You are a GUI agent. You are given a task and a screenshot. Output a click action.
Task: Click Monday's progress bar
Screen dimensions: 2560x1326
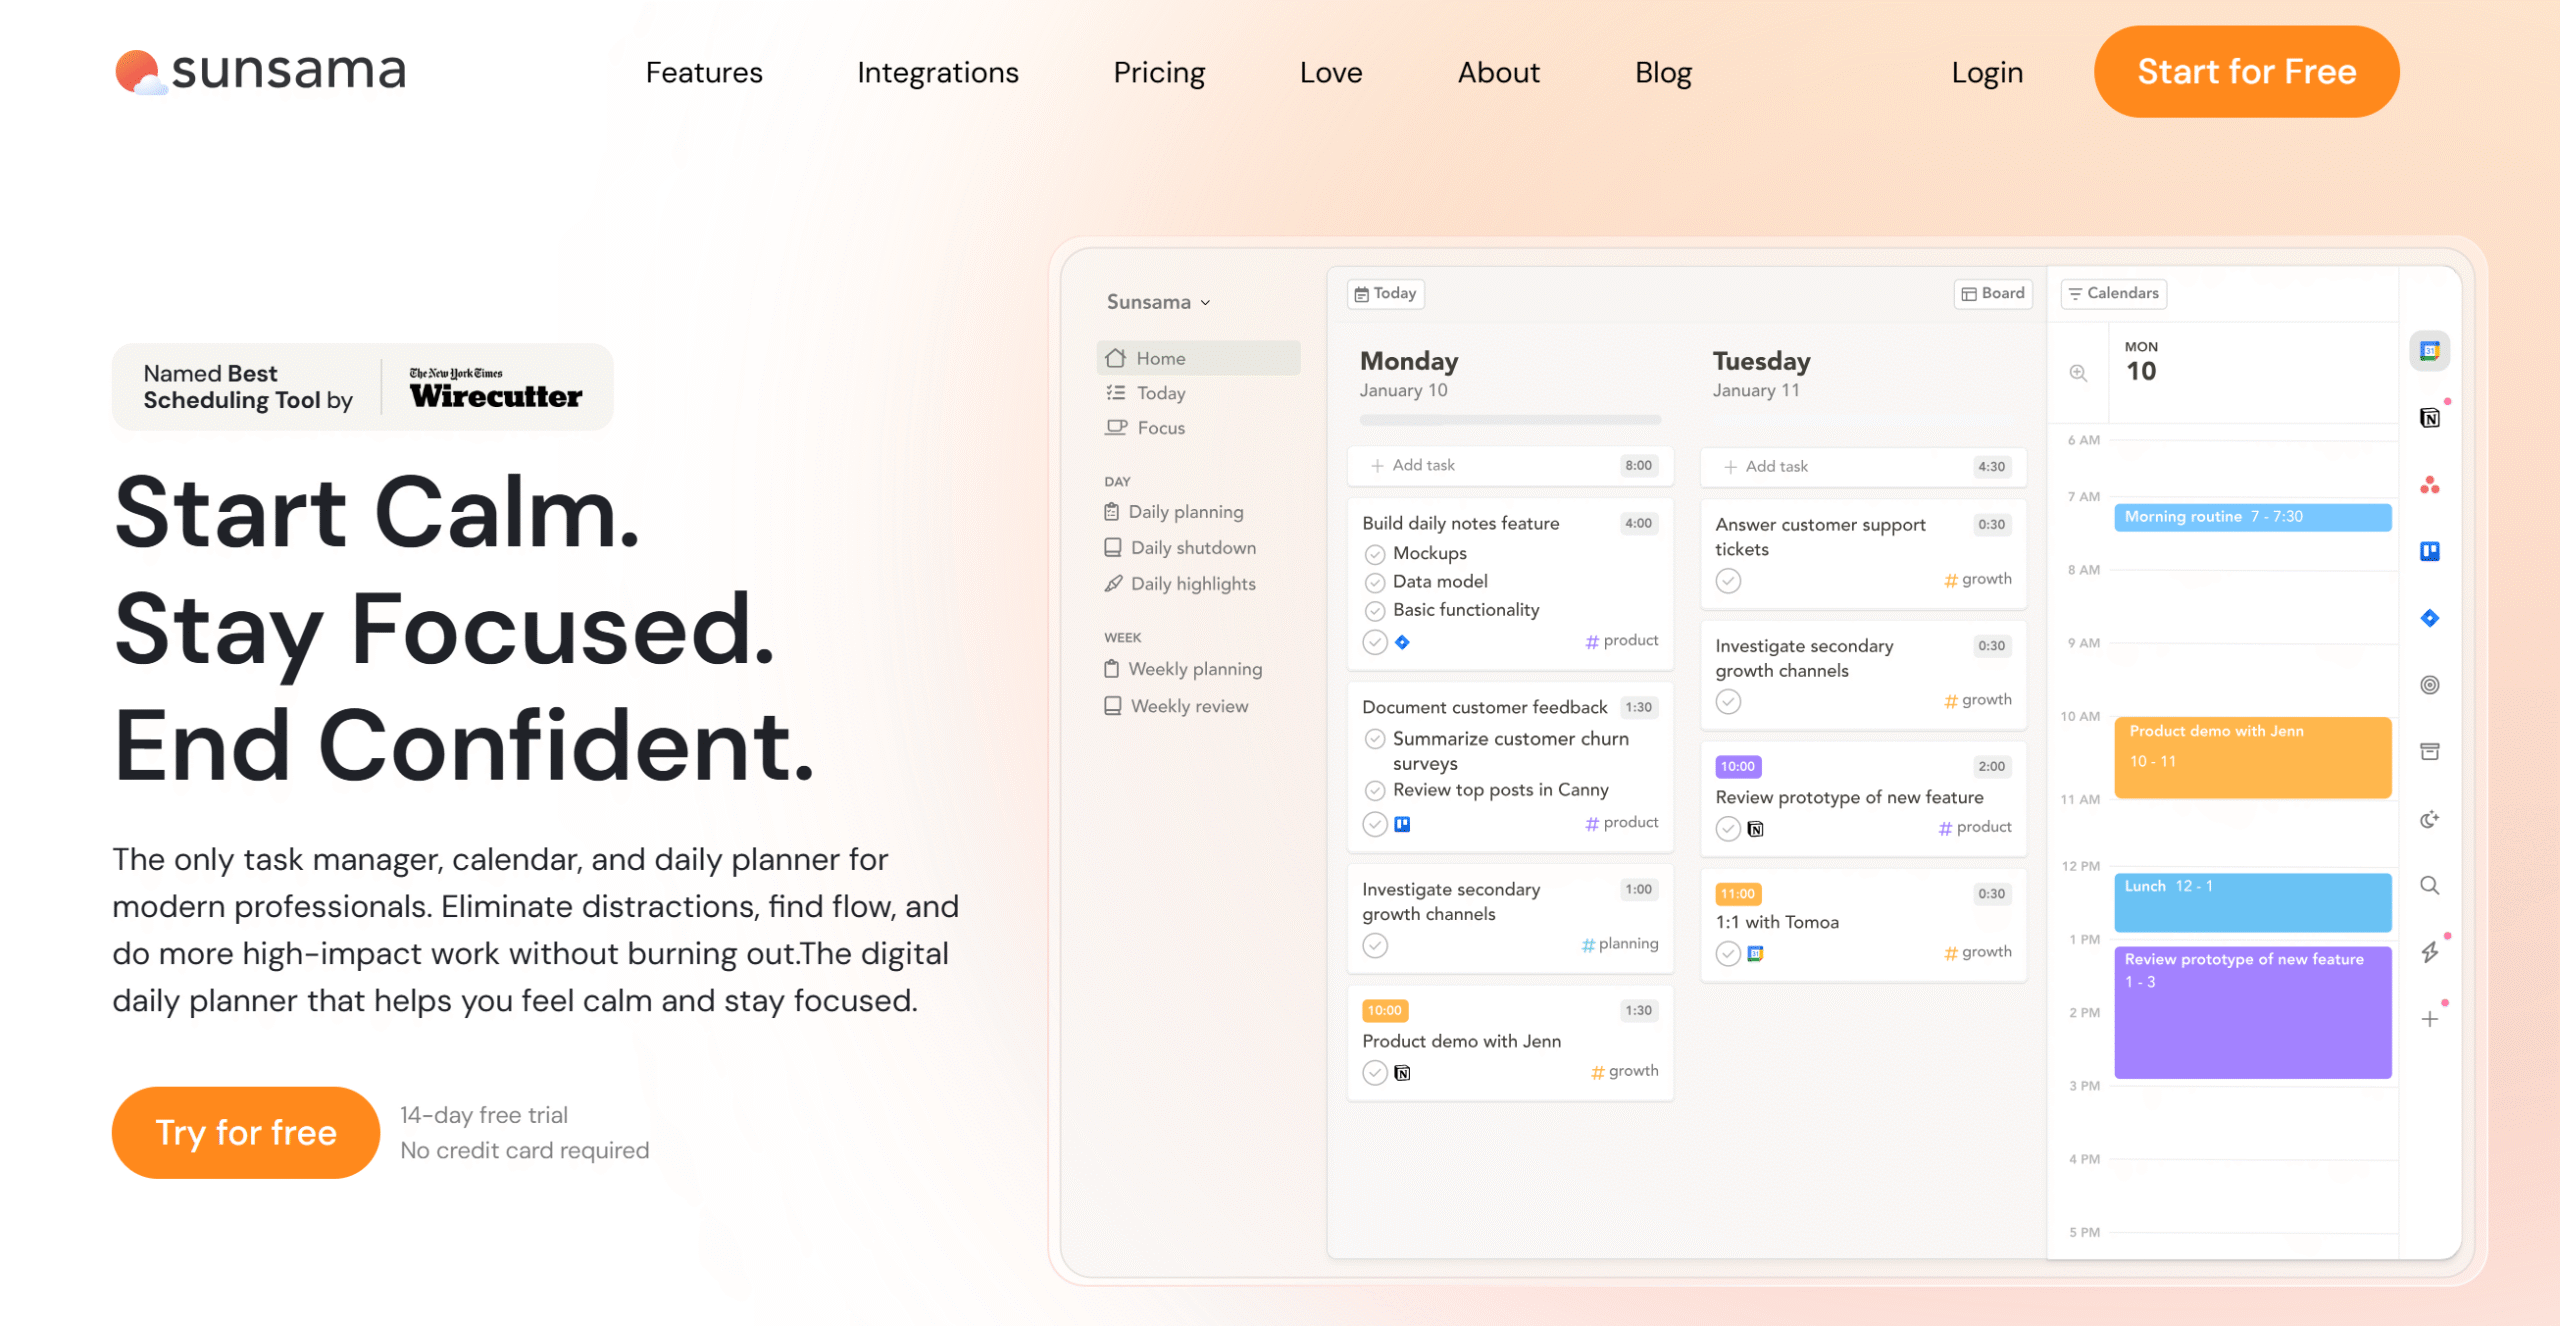(1510, 420)
